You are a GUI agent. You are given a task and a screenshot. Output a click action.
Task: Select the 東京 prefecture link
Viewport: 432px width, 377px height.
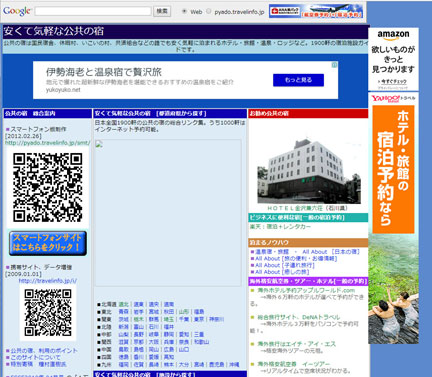point(199,319)
